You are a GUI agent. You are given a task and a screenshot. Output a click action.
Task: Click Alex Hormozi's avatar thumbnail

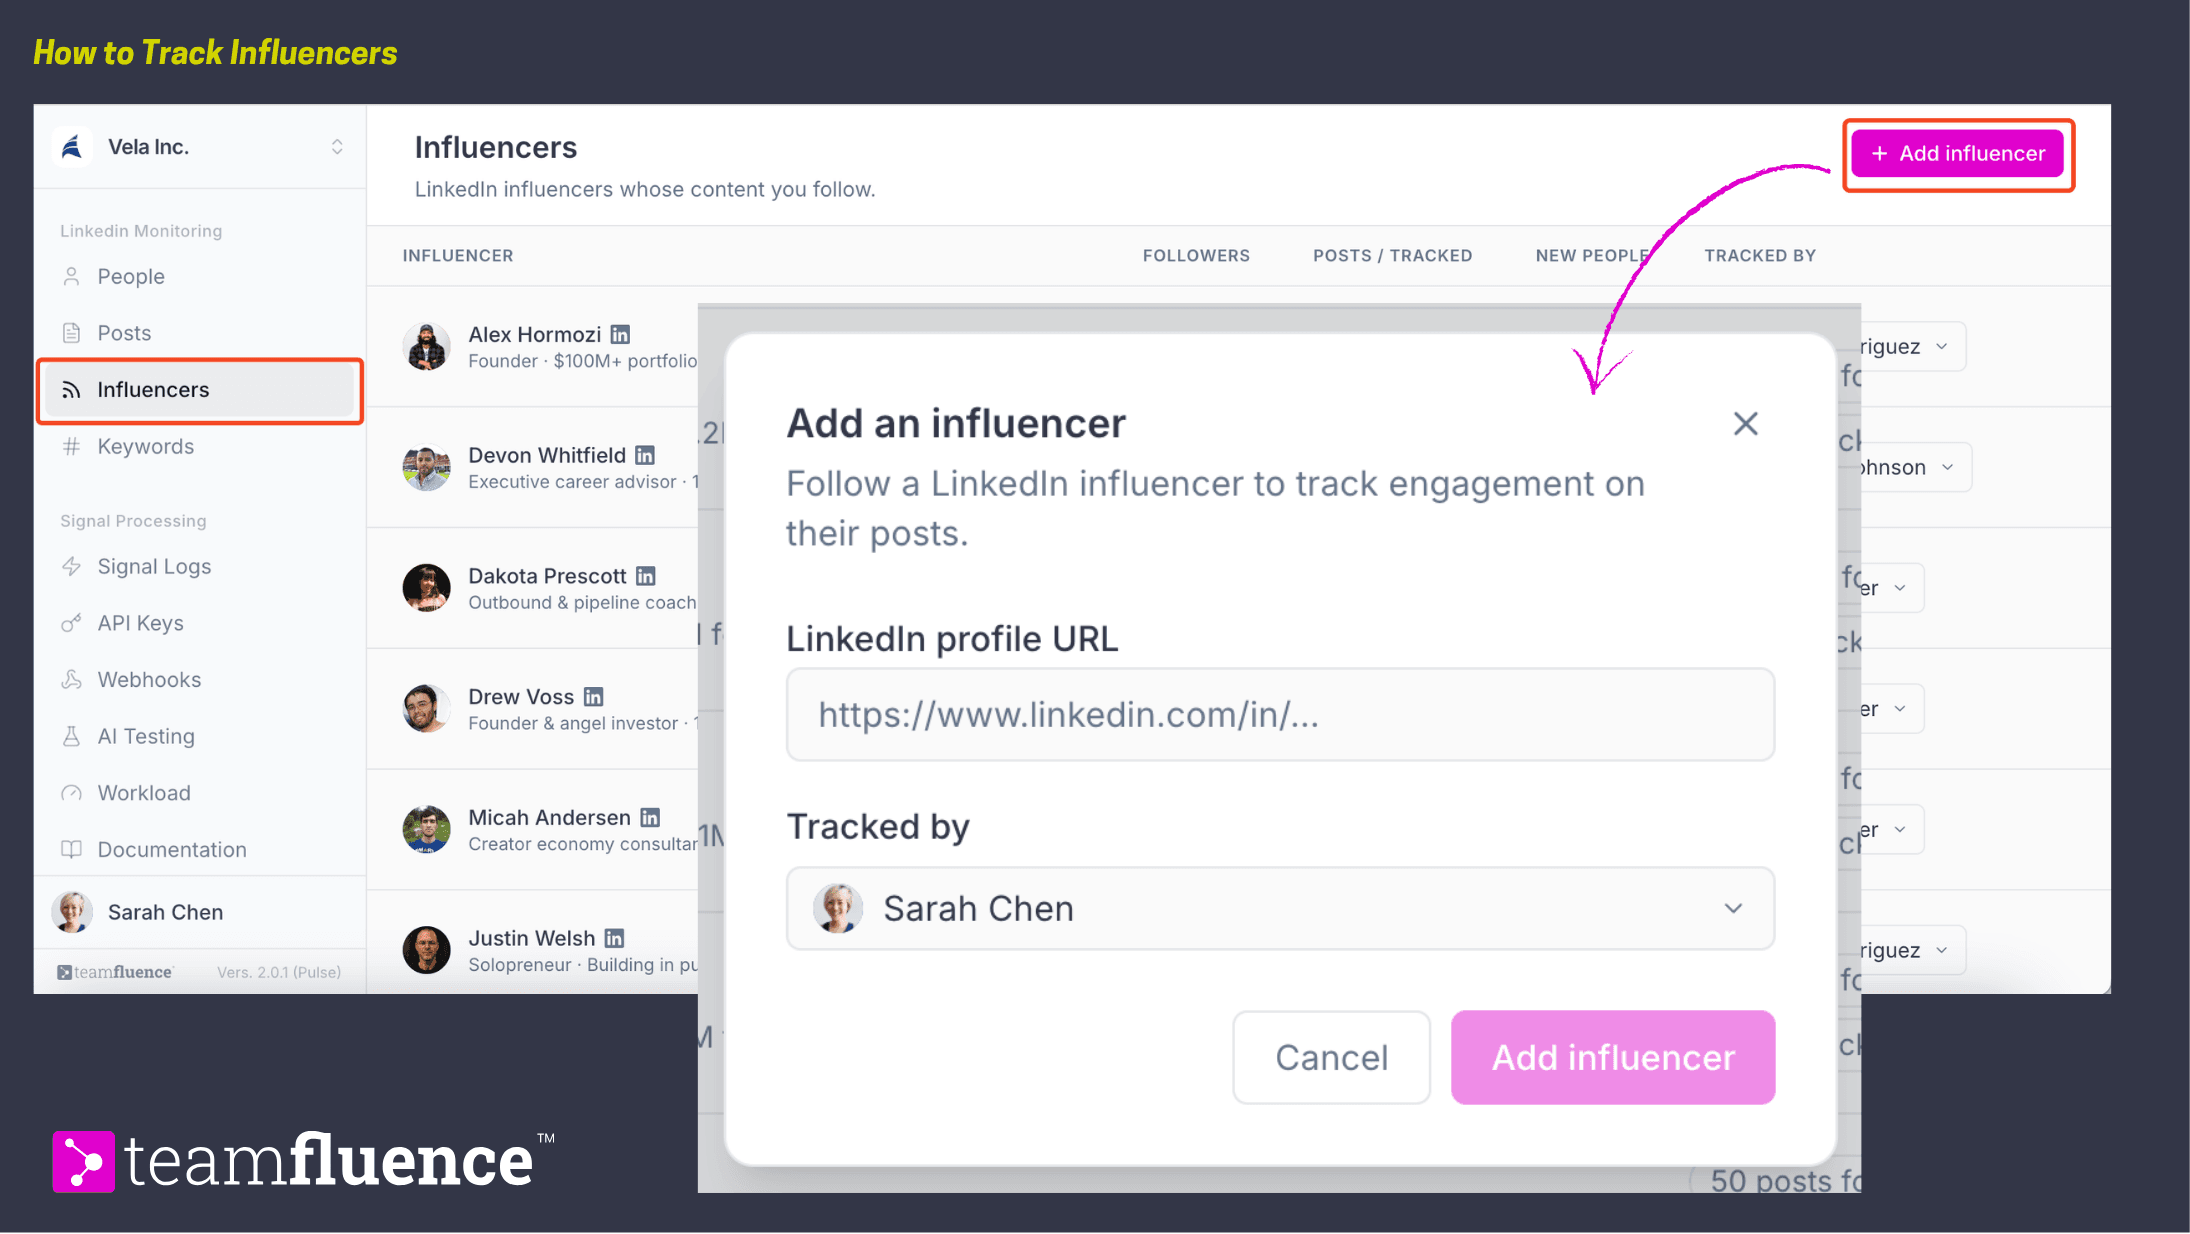coord(427,347)
